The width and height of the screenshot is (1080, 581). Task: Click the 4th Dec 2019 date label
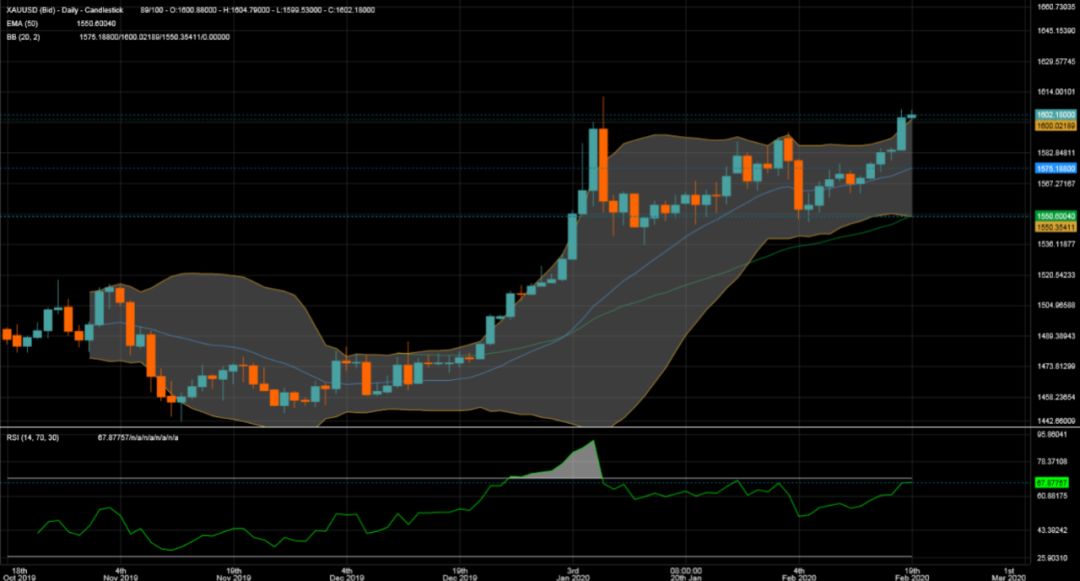tap(346, 574)
